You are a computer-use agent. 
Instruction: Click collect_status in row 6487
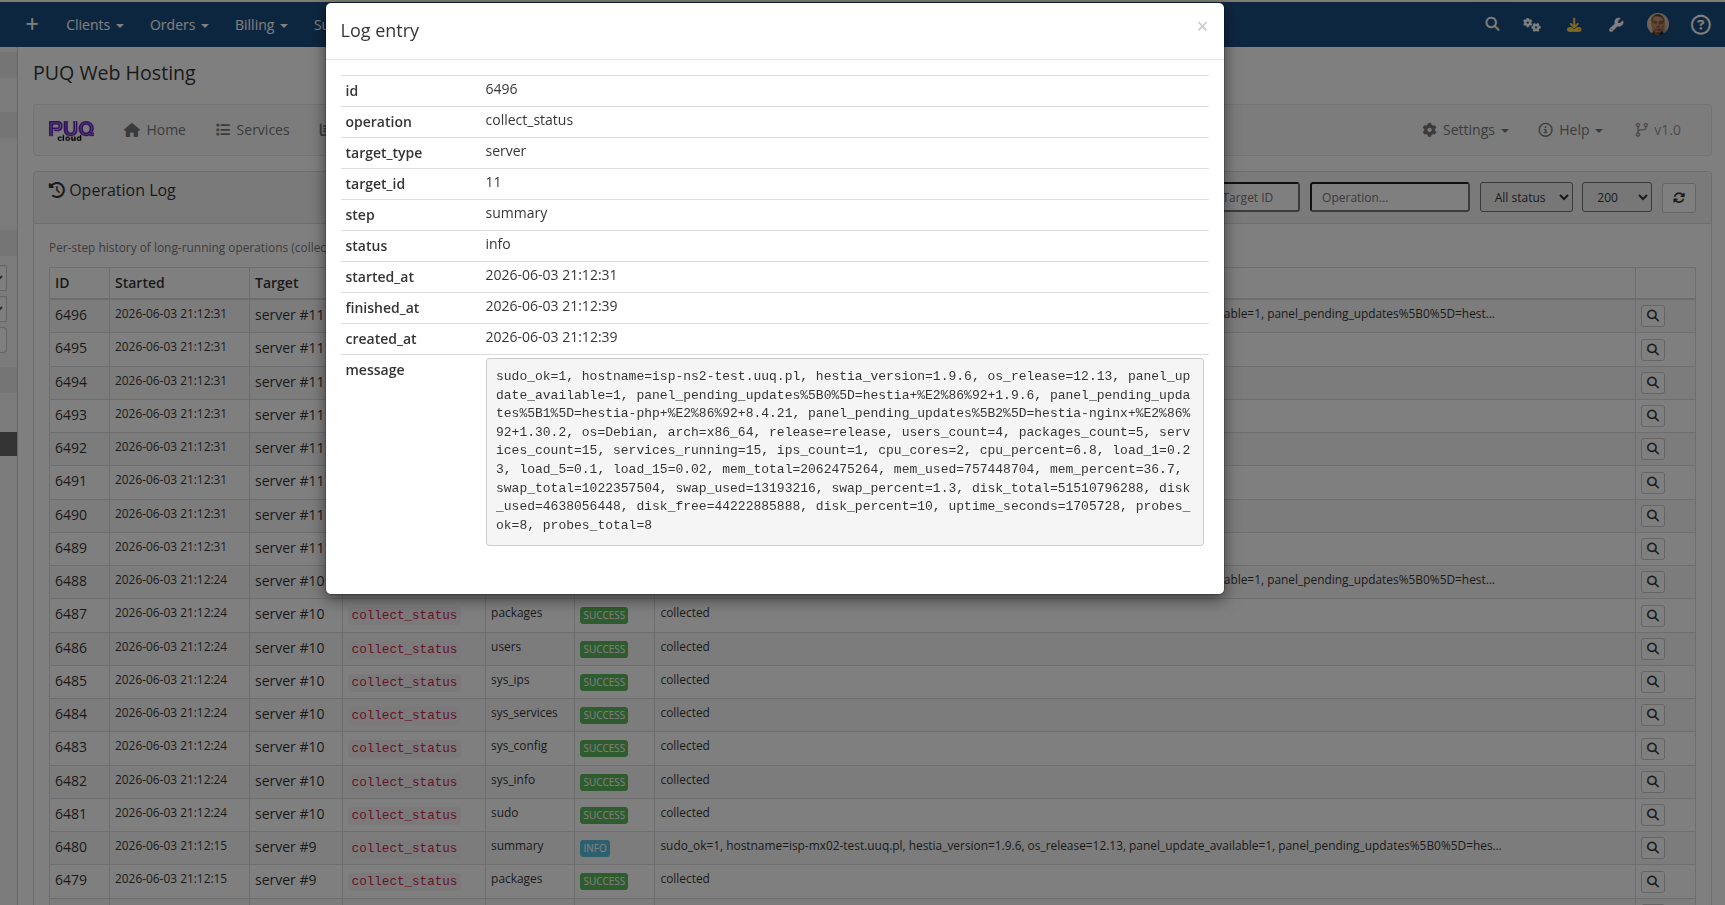[404, 615]
